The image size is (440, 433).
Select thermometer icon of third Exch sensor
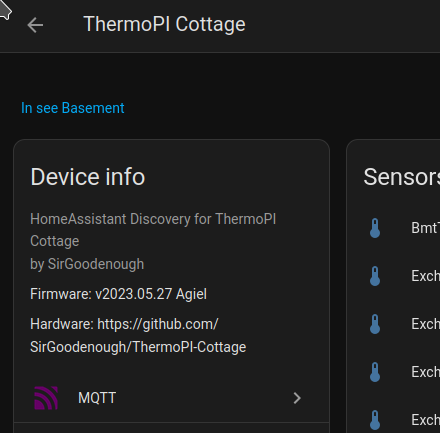coord(375,372)
